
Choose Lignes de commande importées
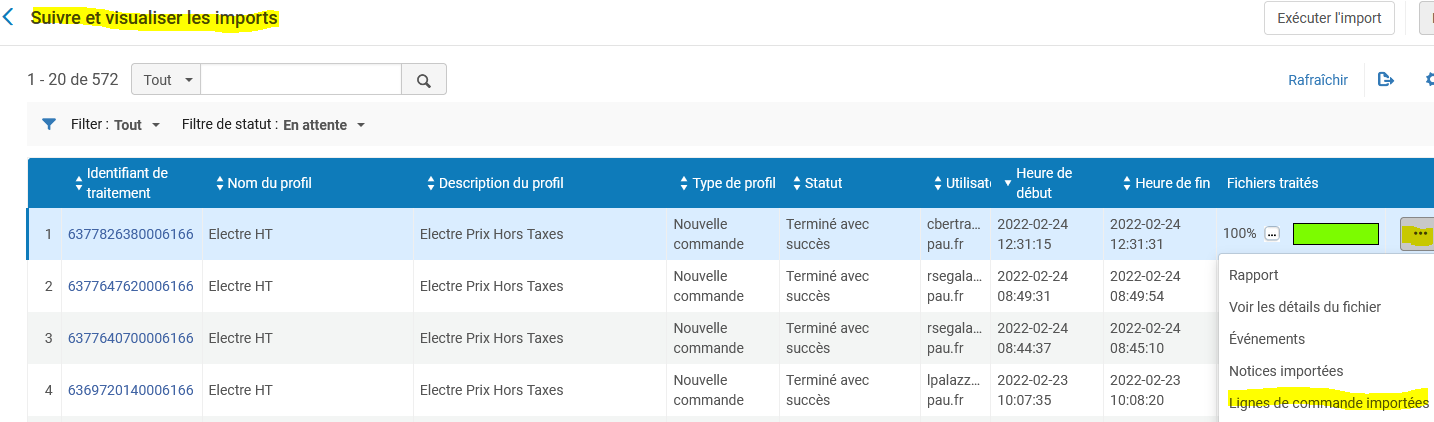coord(1328,403)
